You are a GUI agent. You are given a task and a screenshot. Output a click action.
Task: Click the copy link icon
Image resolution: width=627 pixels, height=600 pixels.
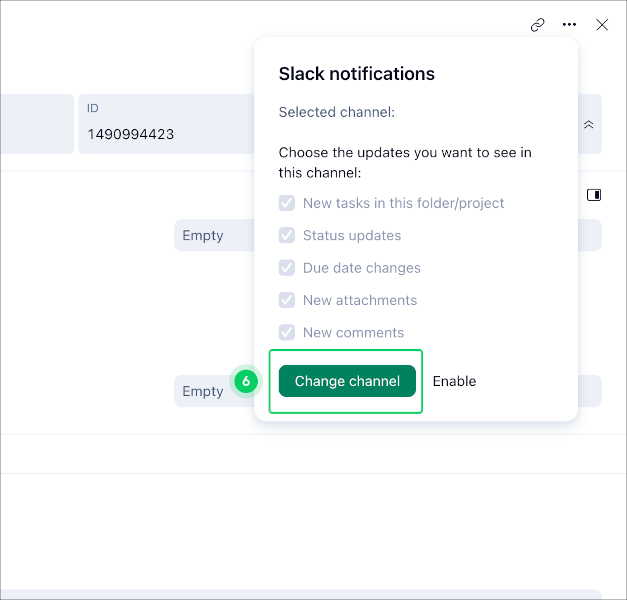(537, 25)
